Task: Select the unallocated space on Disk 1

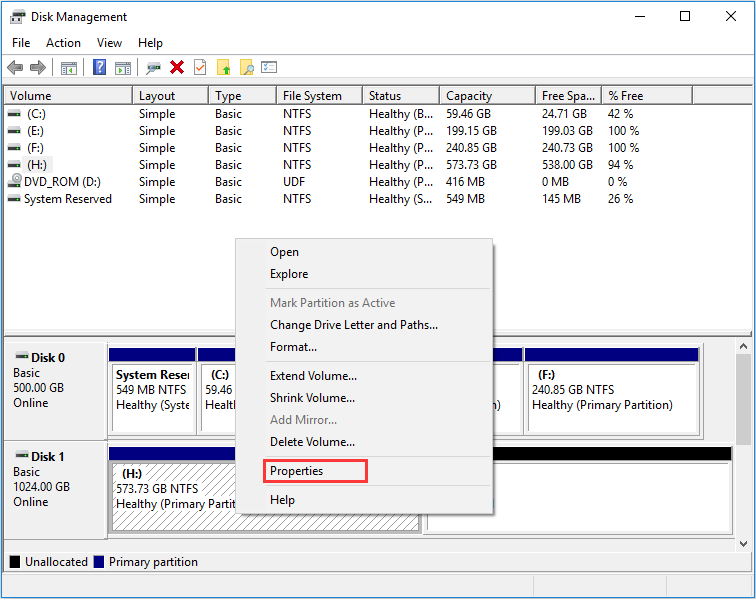Action: [612, 489]
